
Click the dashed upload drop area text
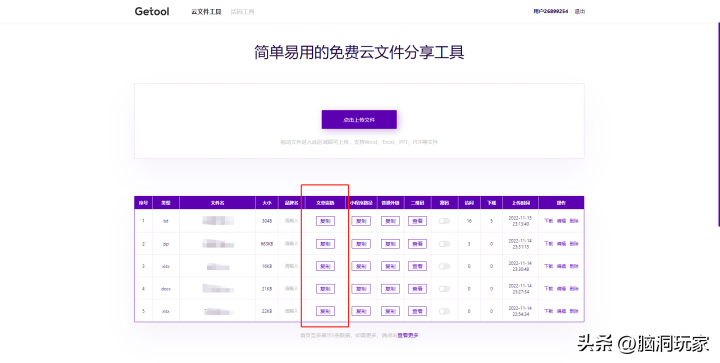[359, 142]
